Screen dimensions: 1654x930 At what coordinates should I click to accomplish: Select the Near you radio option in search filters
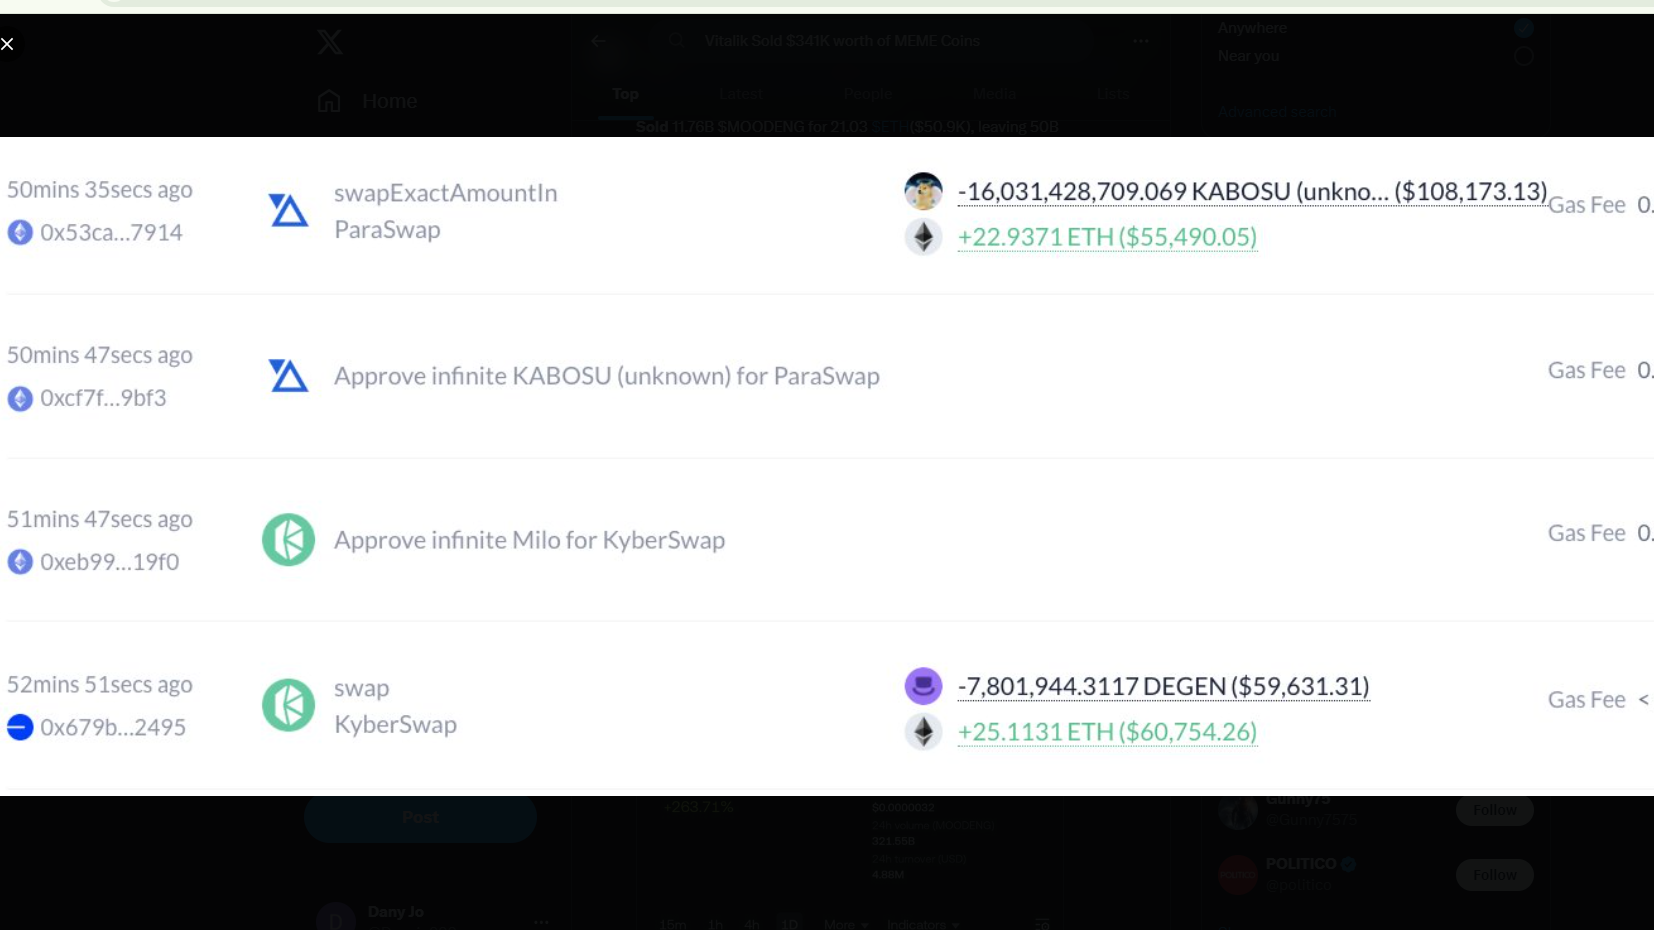coord(1523,56)
